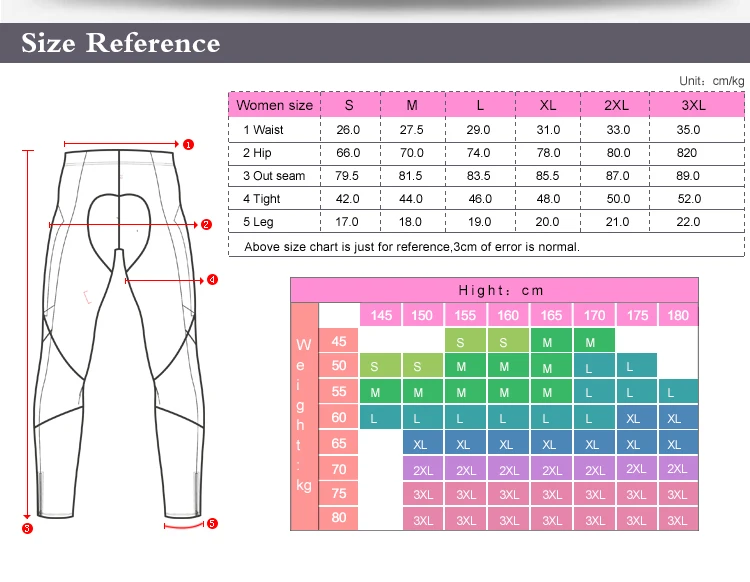This screenshot has height=582, width=750.
Task: Select the "65" weight row label
Action: (339, 443)
